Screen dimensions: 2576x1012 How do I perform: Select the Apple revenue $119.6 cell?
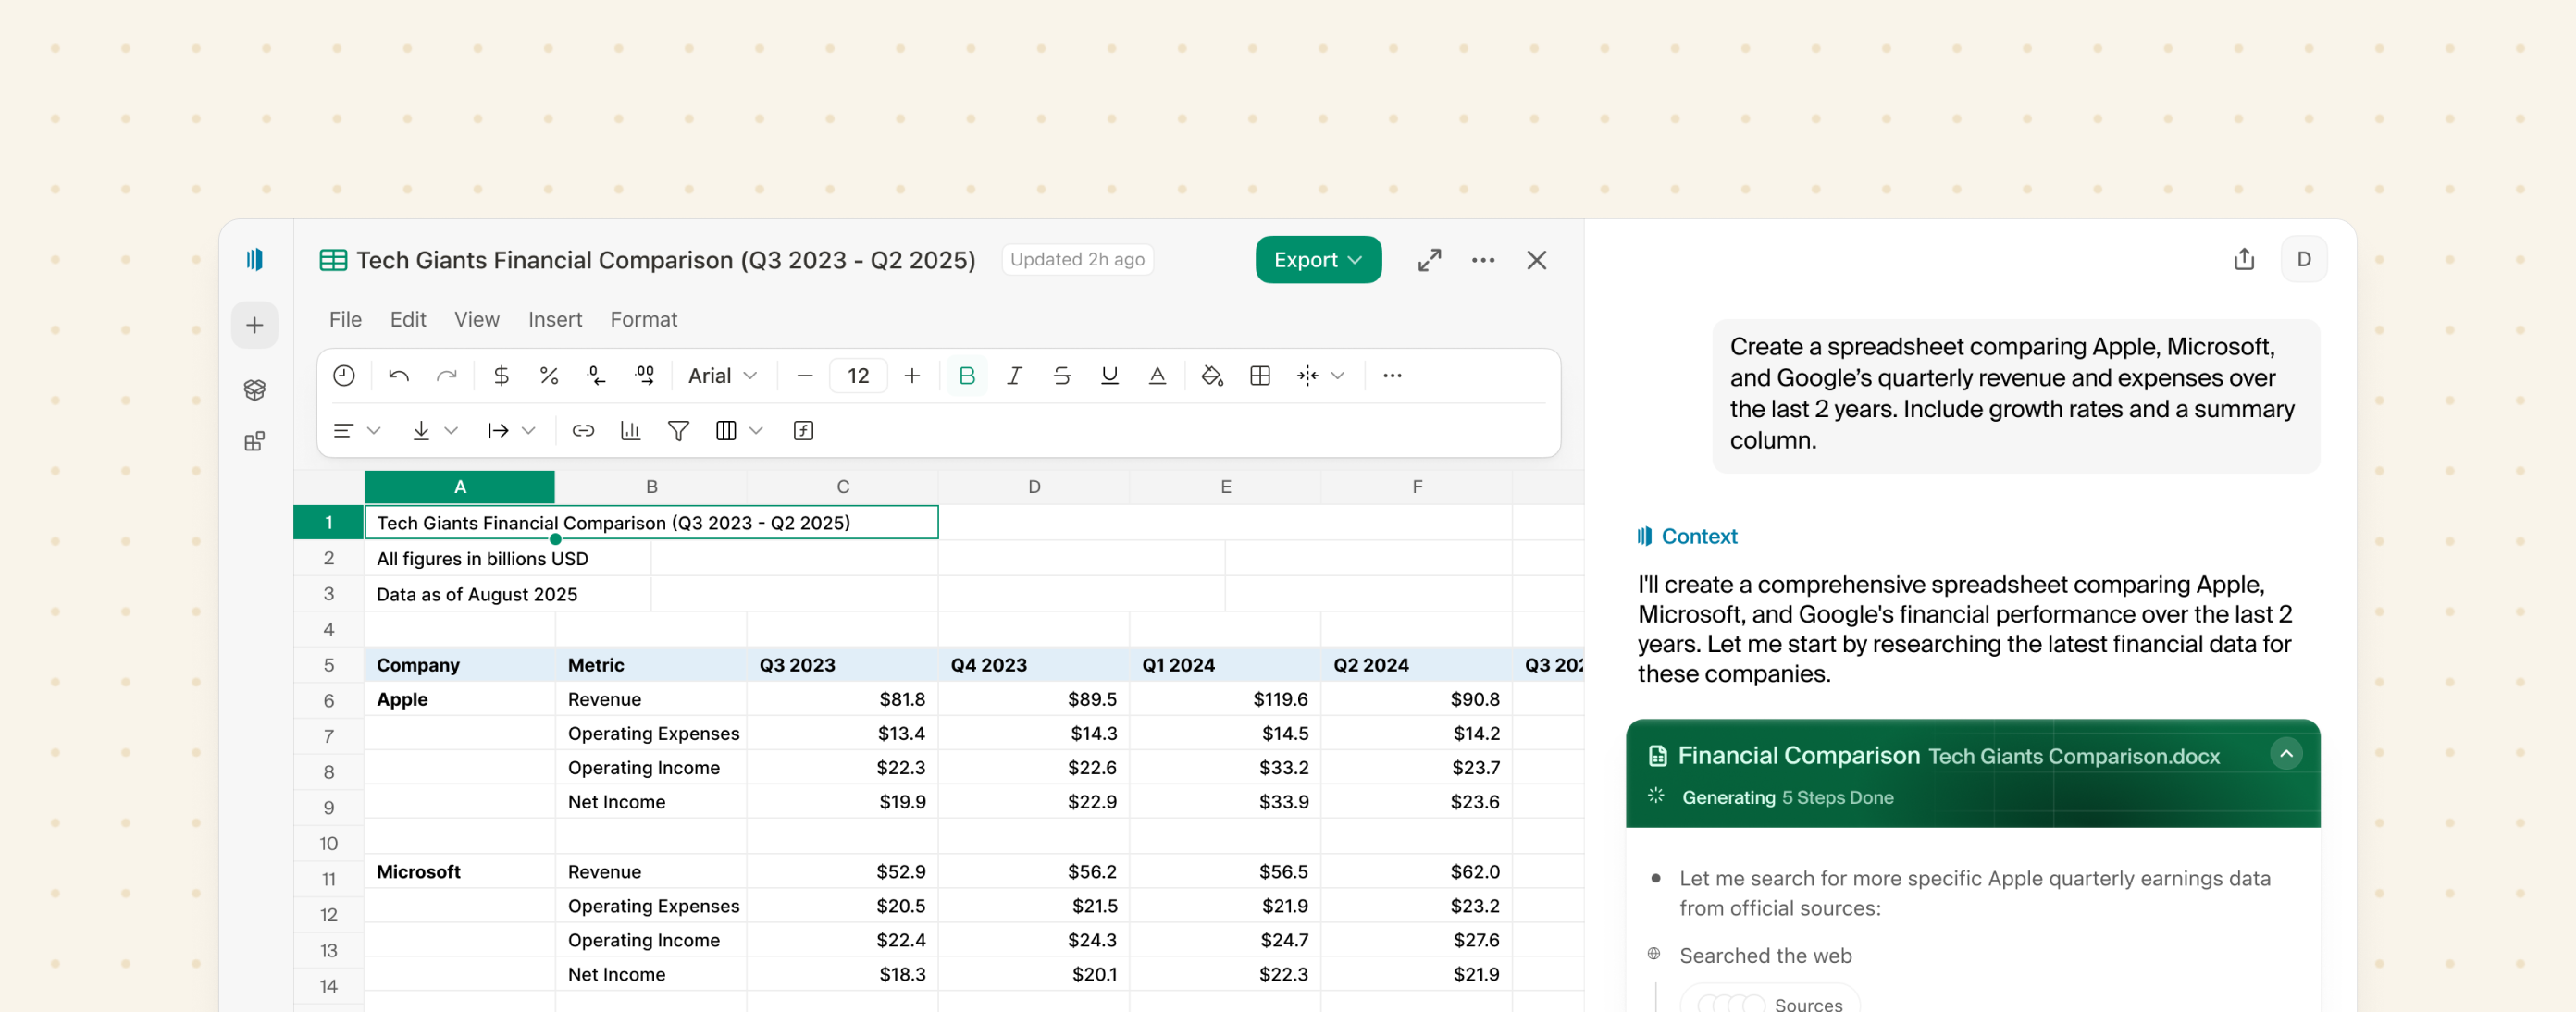(x=1225, y=700)
